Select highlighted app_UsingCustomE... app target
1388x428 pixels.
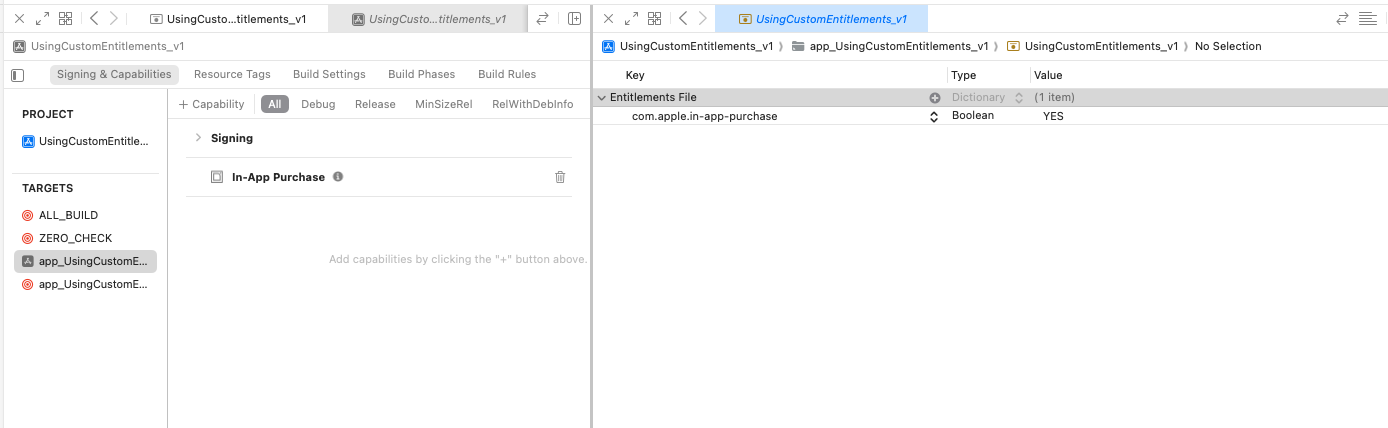point(86,261)
